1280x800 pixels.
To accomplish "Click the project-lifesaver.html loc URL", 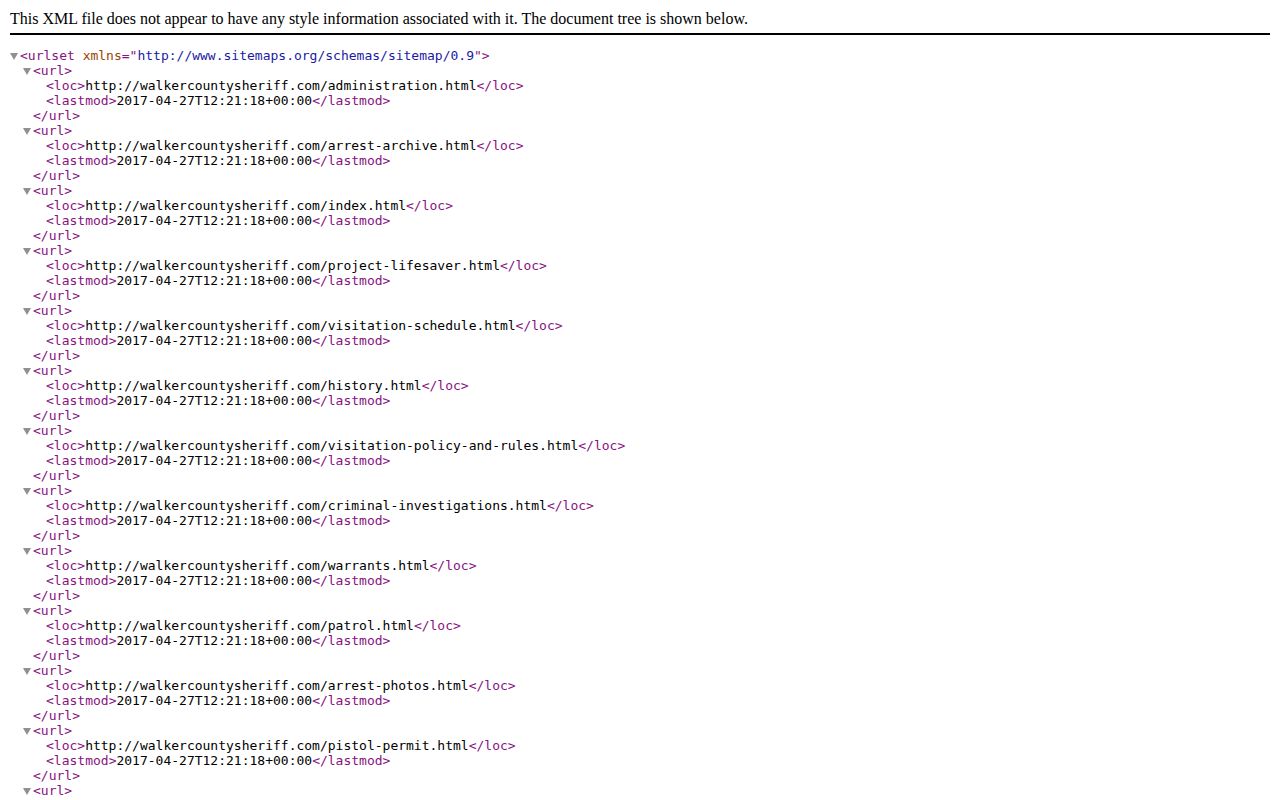I will pos(293,266).
